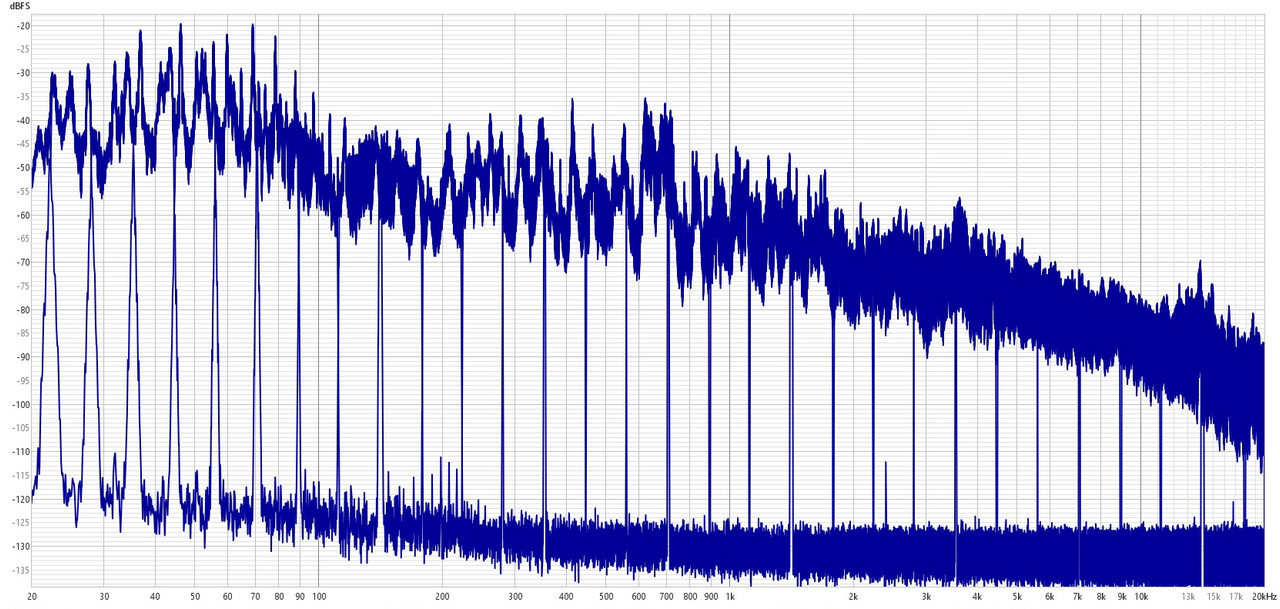This screenshot has height=609, width=1280.
Task: Click the -100 dBFS y-axis tick label
Action: tap(21, 404)
